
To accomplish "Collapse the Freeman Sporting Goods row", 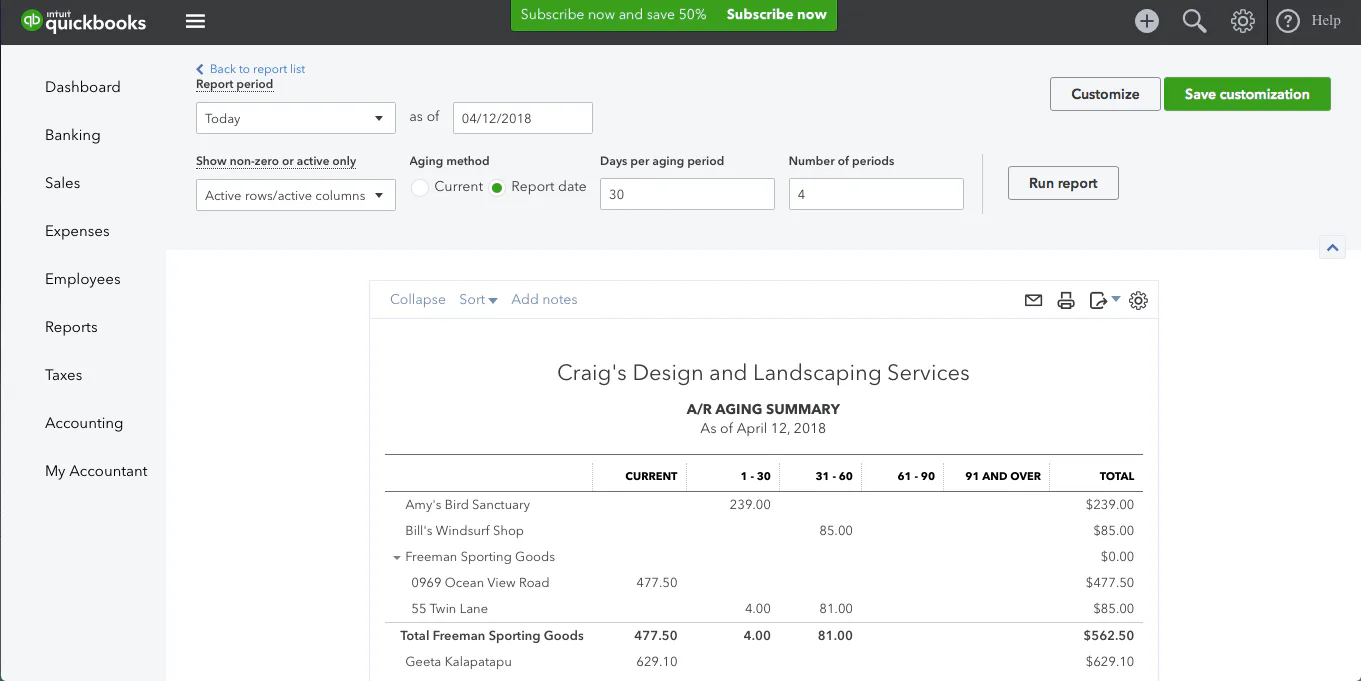I will click(397, 558).
